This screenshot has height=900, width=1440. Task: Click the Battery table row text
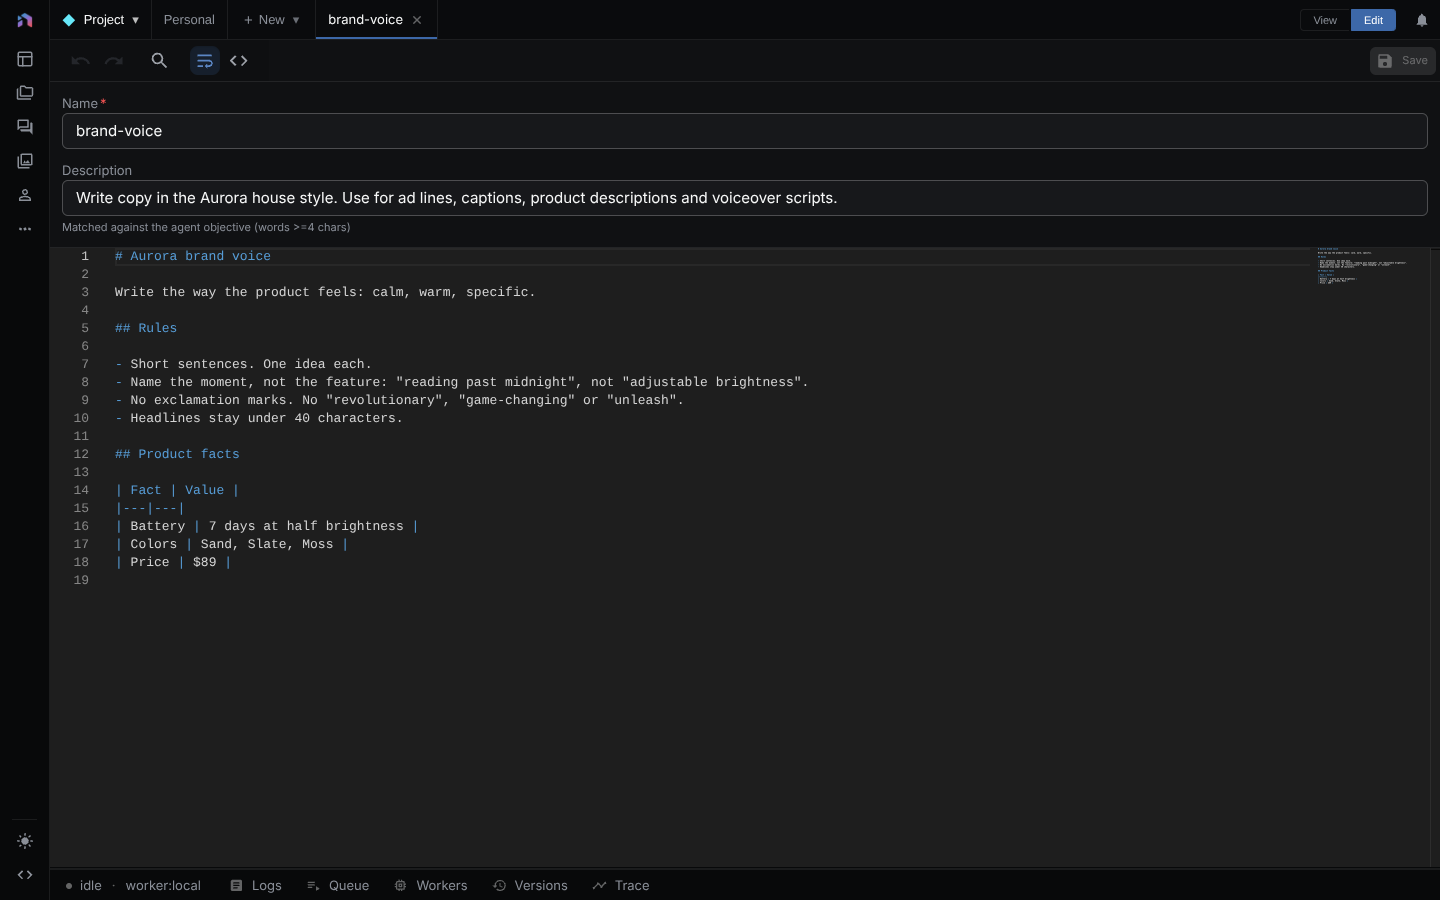pos(267,526)
